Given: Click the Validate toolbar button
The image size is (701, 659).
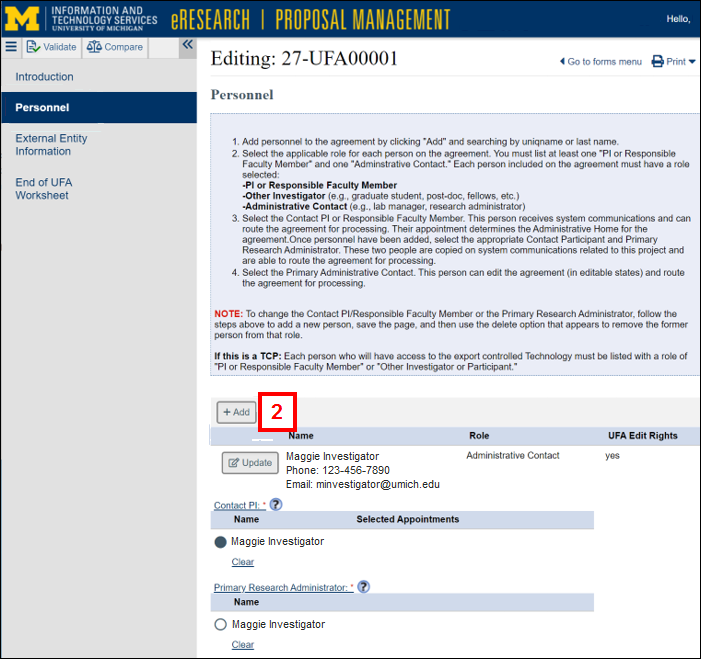Looking at the screenshot, I should tap(52, 47).
